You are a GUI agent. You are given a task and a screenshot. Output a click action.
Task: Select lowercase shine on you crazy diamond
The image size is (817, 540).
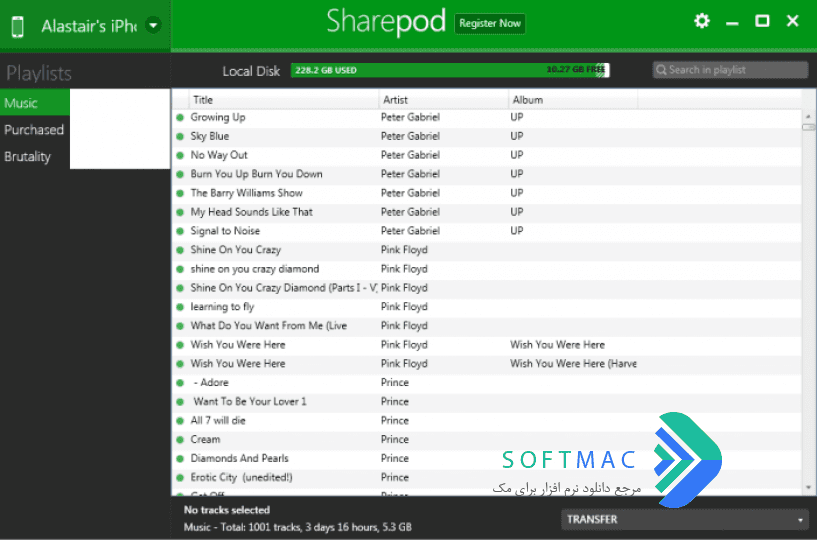click(255, 269)
